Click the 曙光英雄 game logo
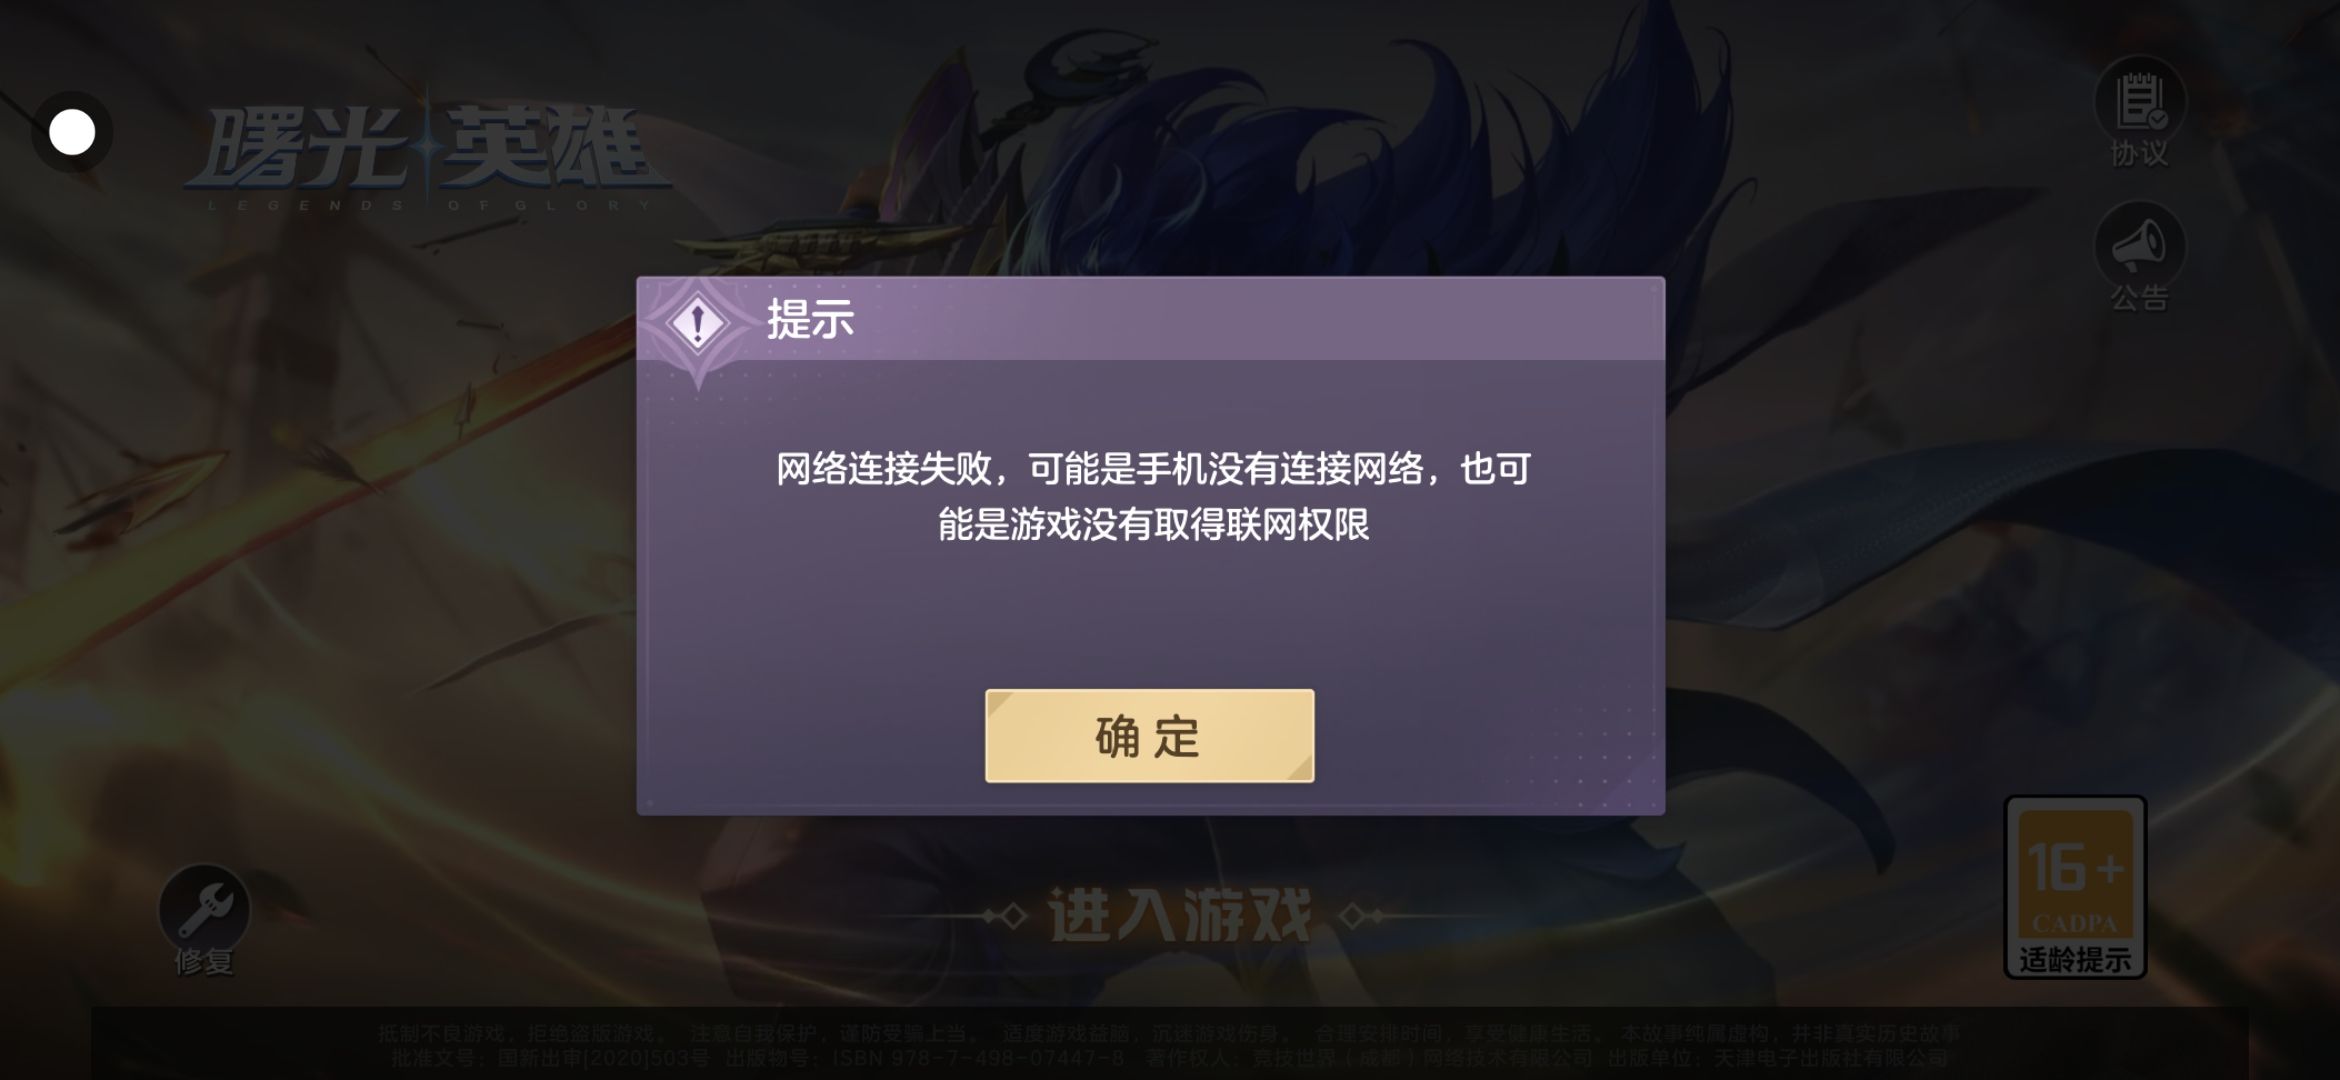Screen dimensions: 2340x1080 (425, 150)
